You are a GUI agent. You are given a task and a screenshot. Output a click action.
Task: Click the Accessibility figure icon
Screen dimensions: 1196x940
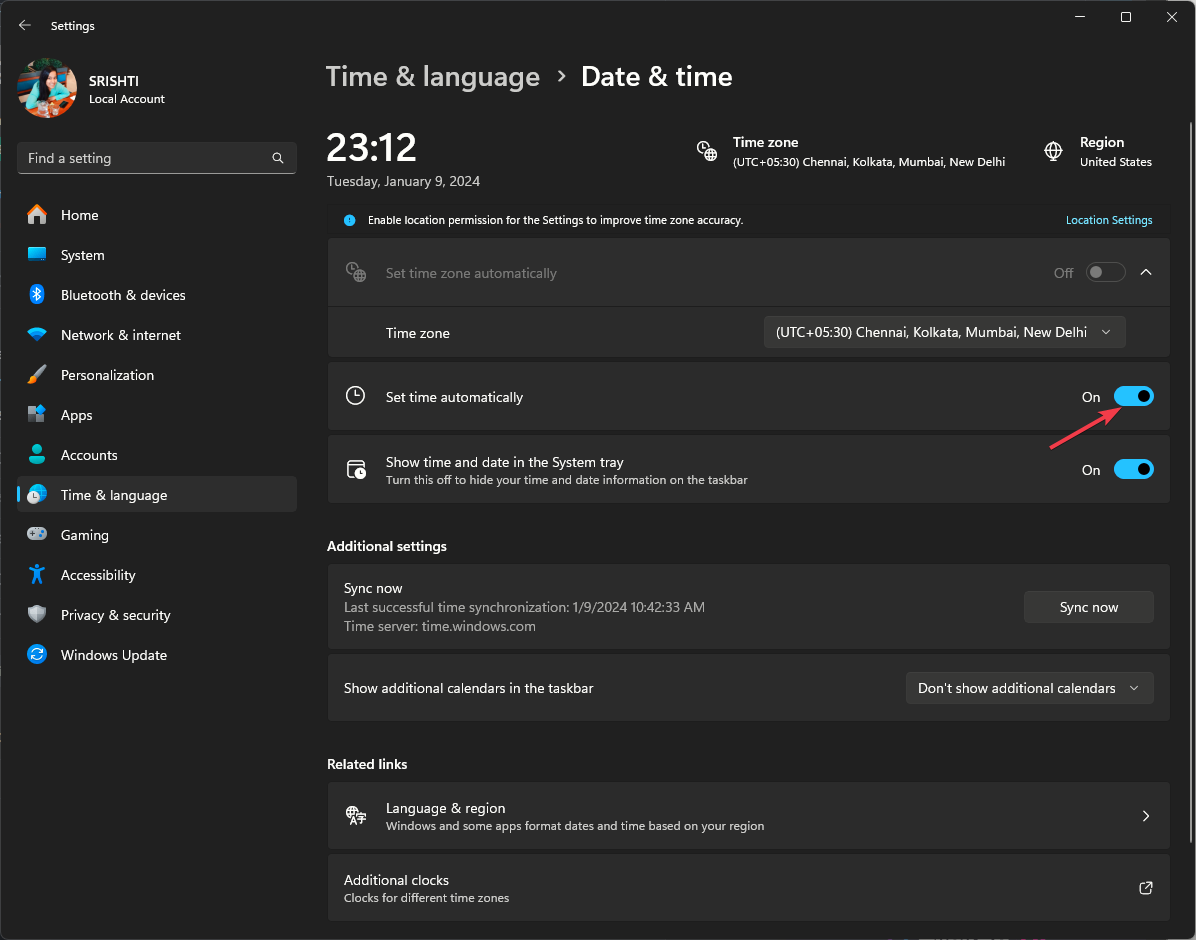click(37, 575)
